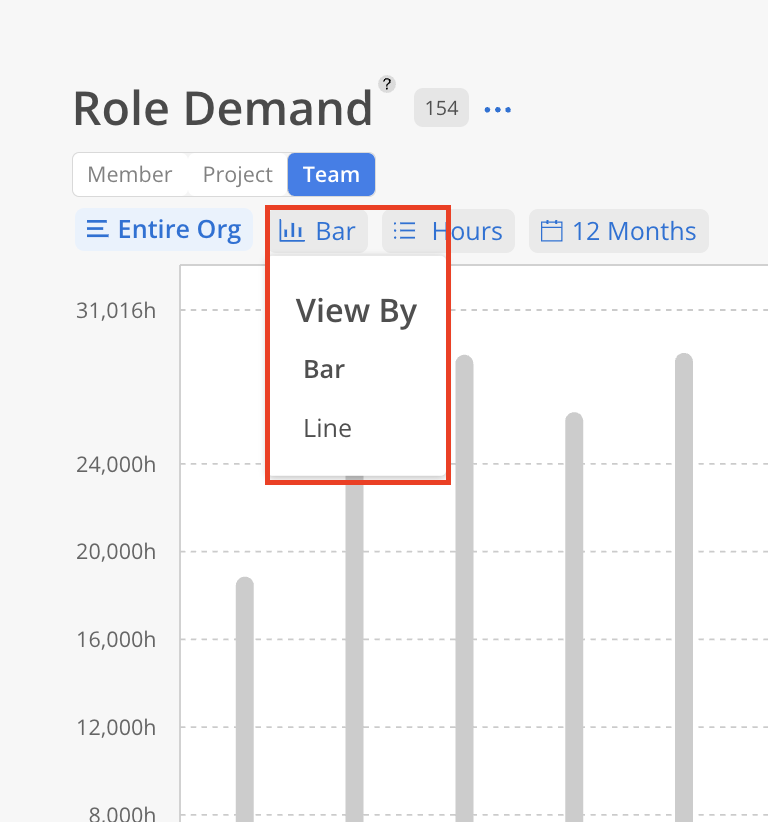
Task: Switch to the Project tab
Action: point(237,175)
